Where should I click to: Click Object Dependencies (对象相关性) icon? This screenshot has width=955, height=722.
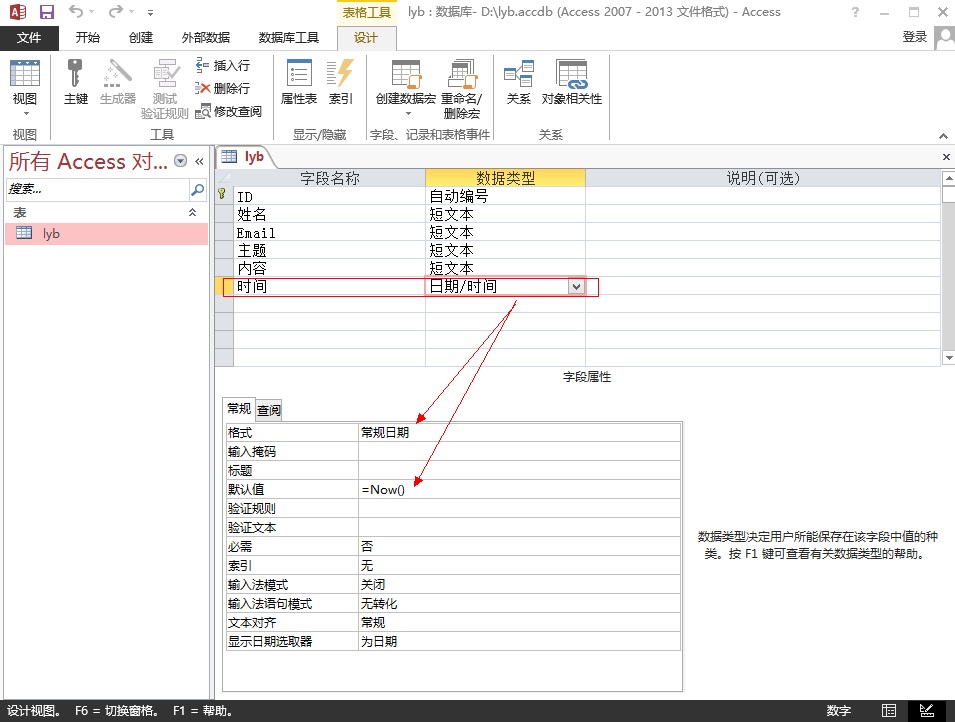[x=572, y=81]
